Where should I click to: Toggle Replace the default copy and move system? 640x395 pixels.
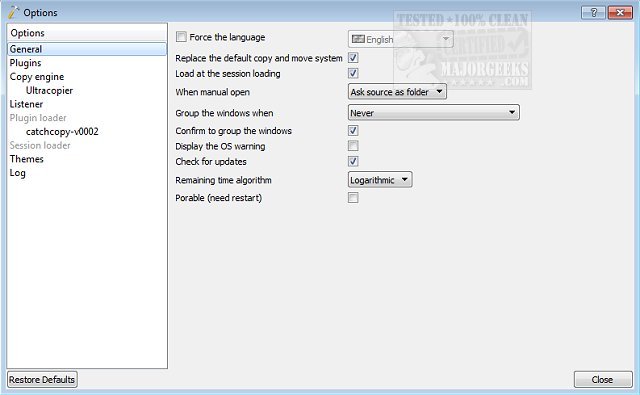353,58
